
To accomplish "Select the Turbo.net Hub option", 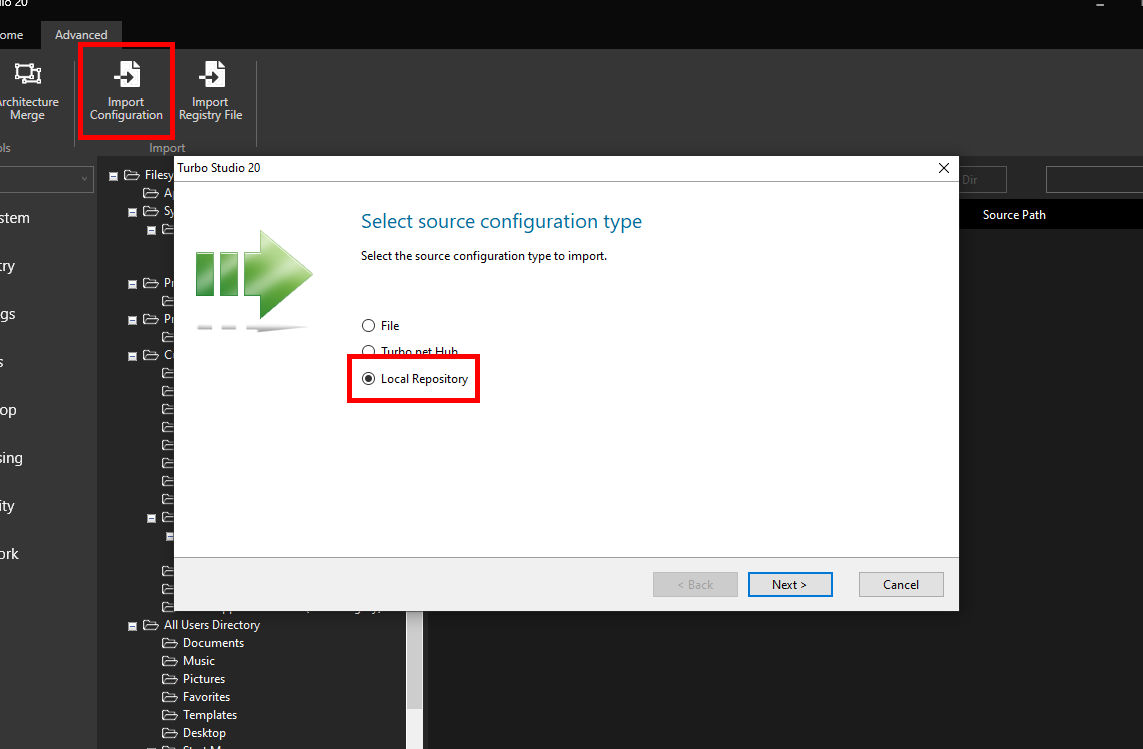I will (x=368, y=351).
